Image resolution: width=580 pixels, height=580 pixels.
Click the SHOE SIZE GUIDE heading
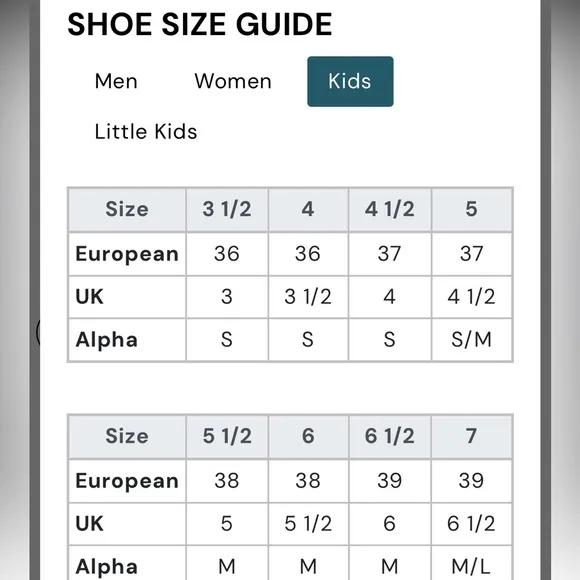pyautogui.click(x=200, y=24)
